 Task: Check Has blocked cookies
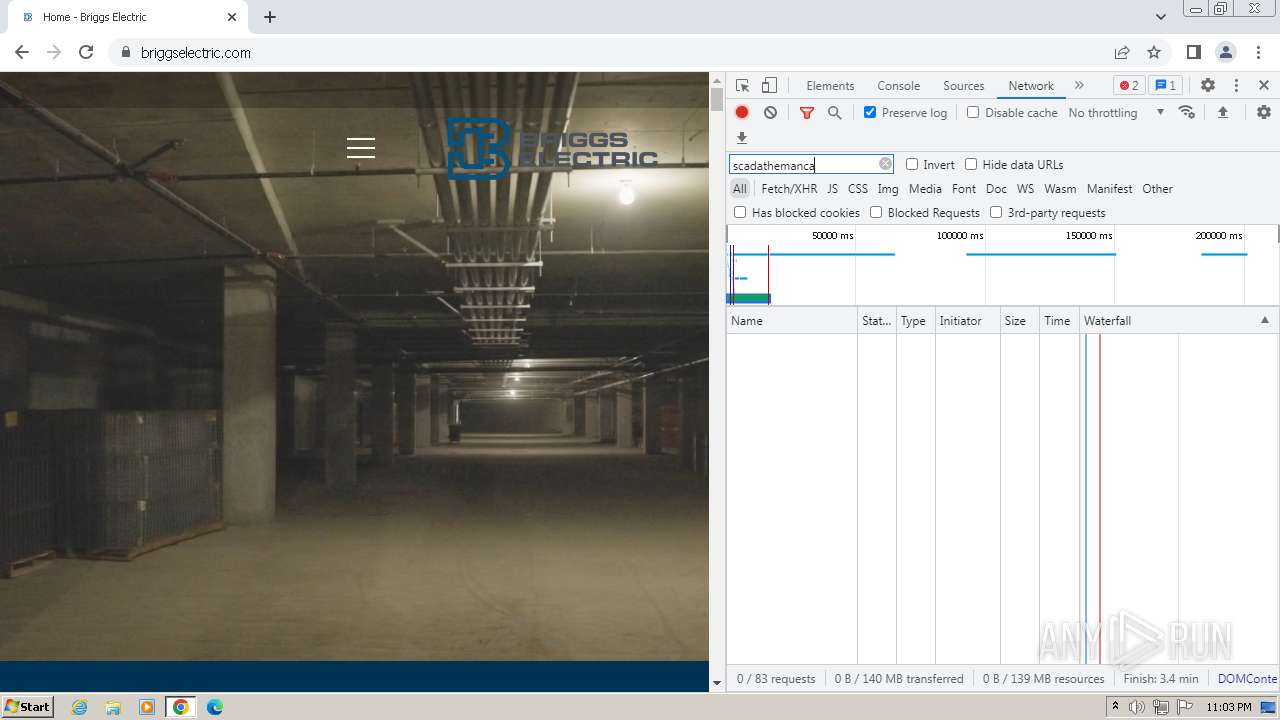pyautogui.click(x=740, y=212)
